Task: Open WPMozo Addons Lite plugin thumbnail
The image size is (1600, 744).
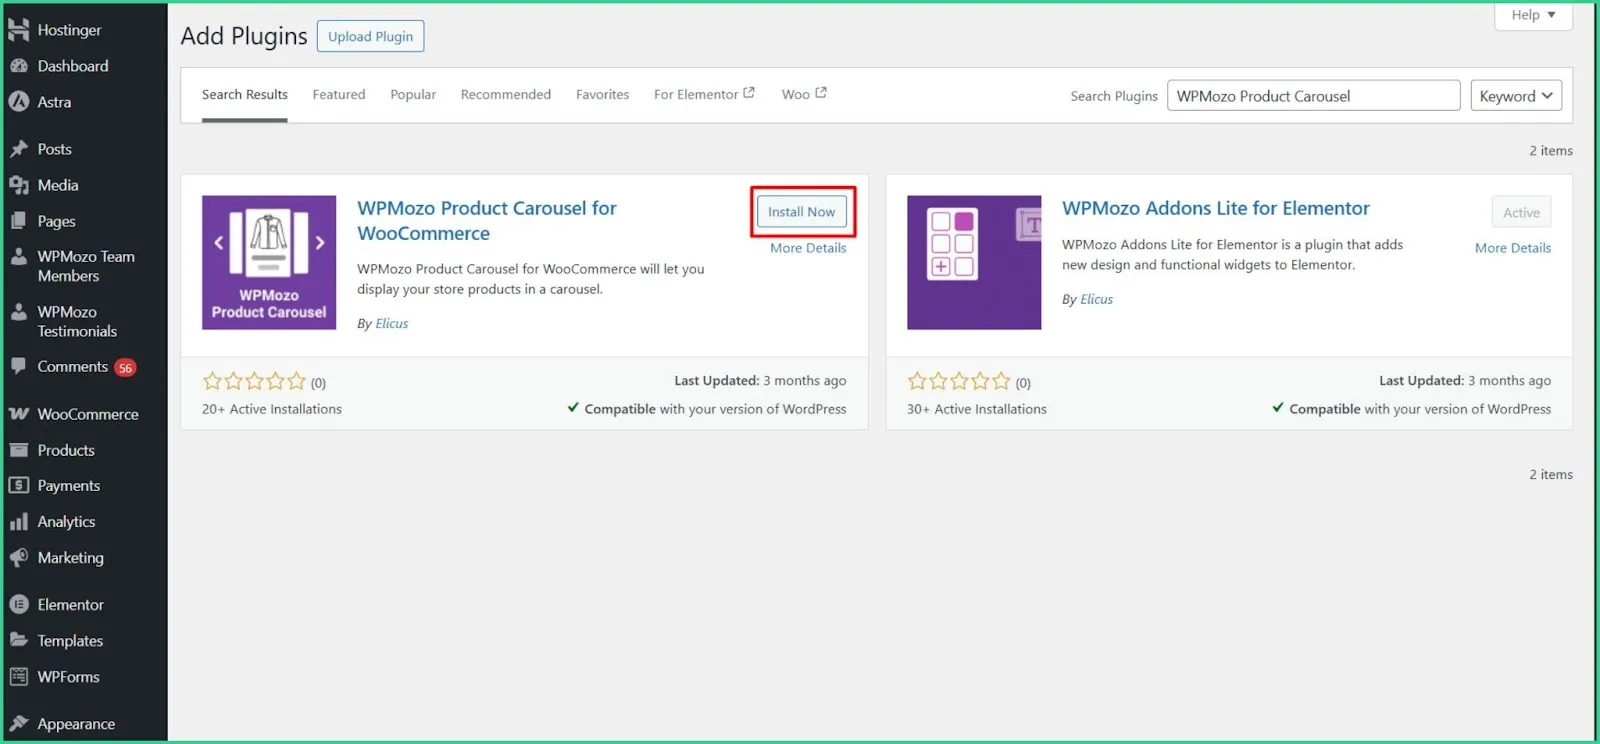Action: 974,262
